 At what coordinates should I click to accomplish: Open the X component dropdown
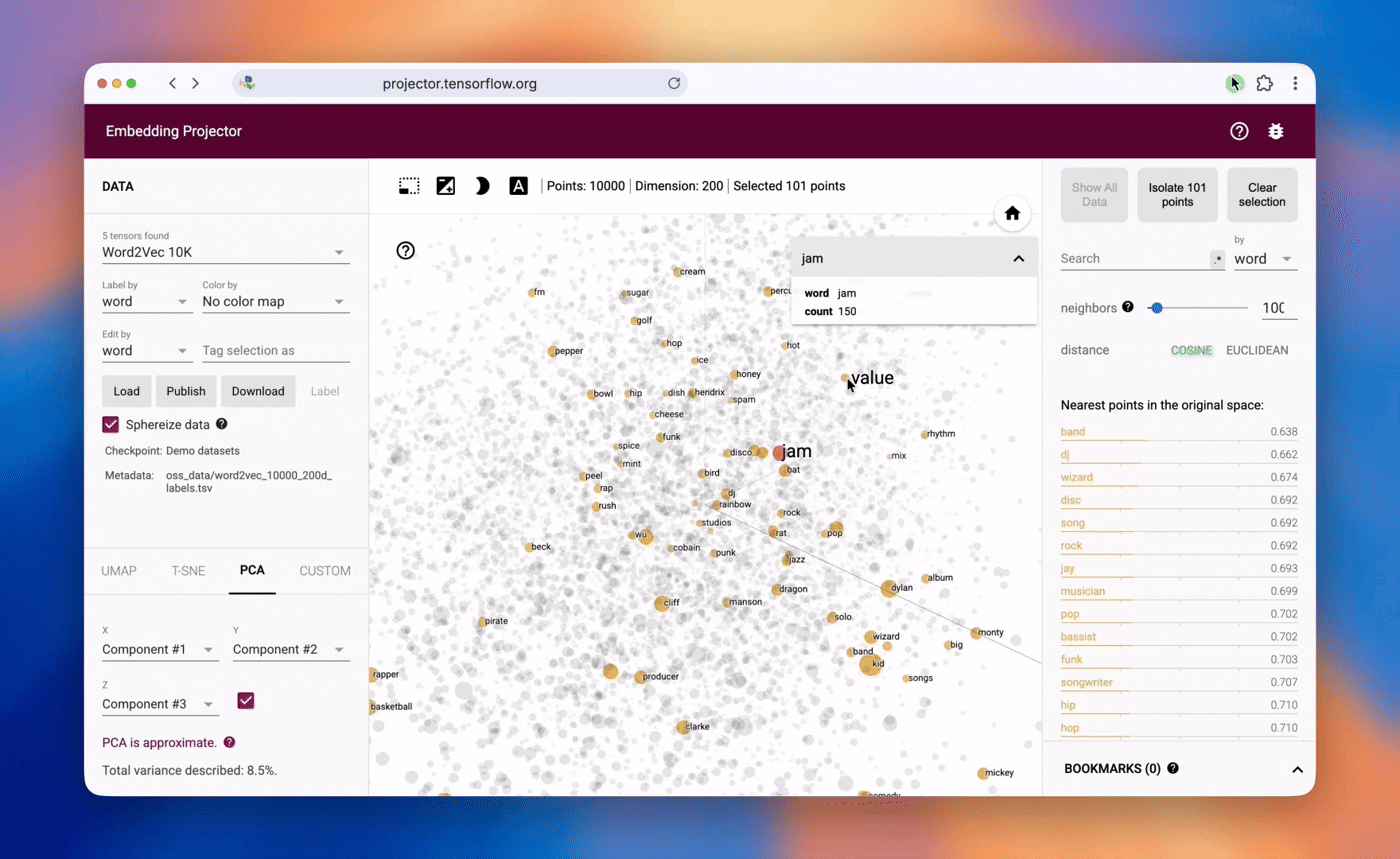click(x=160, y=649)
